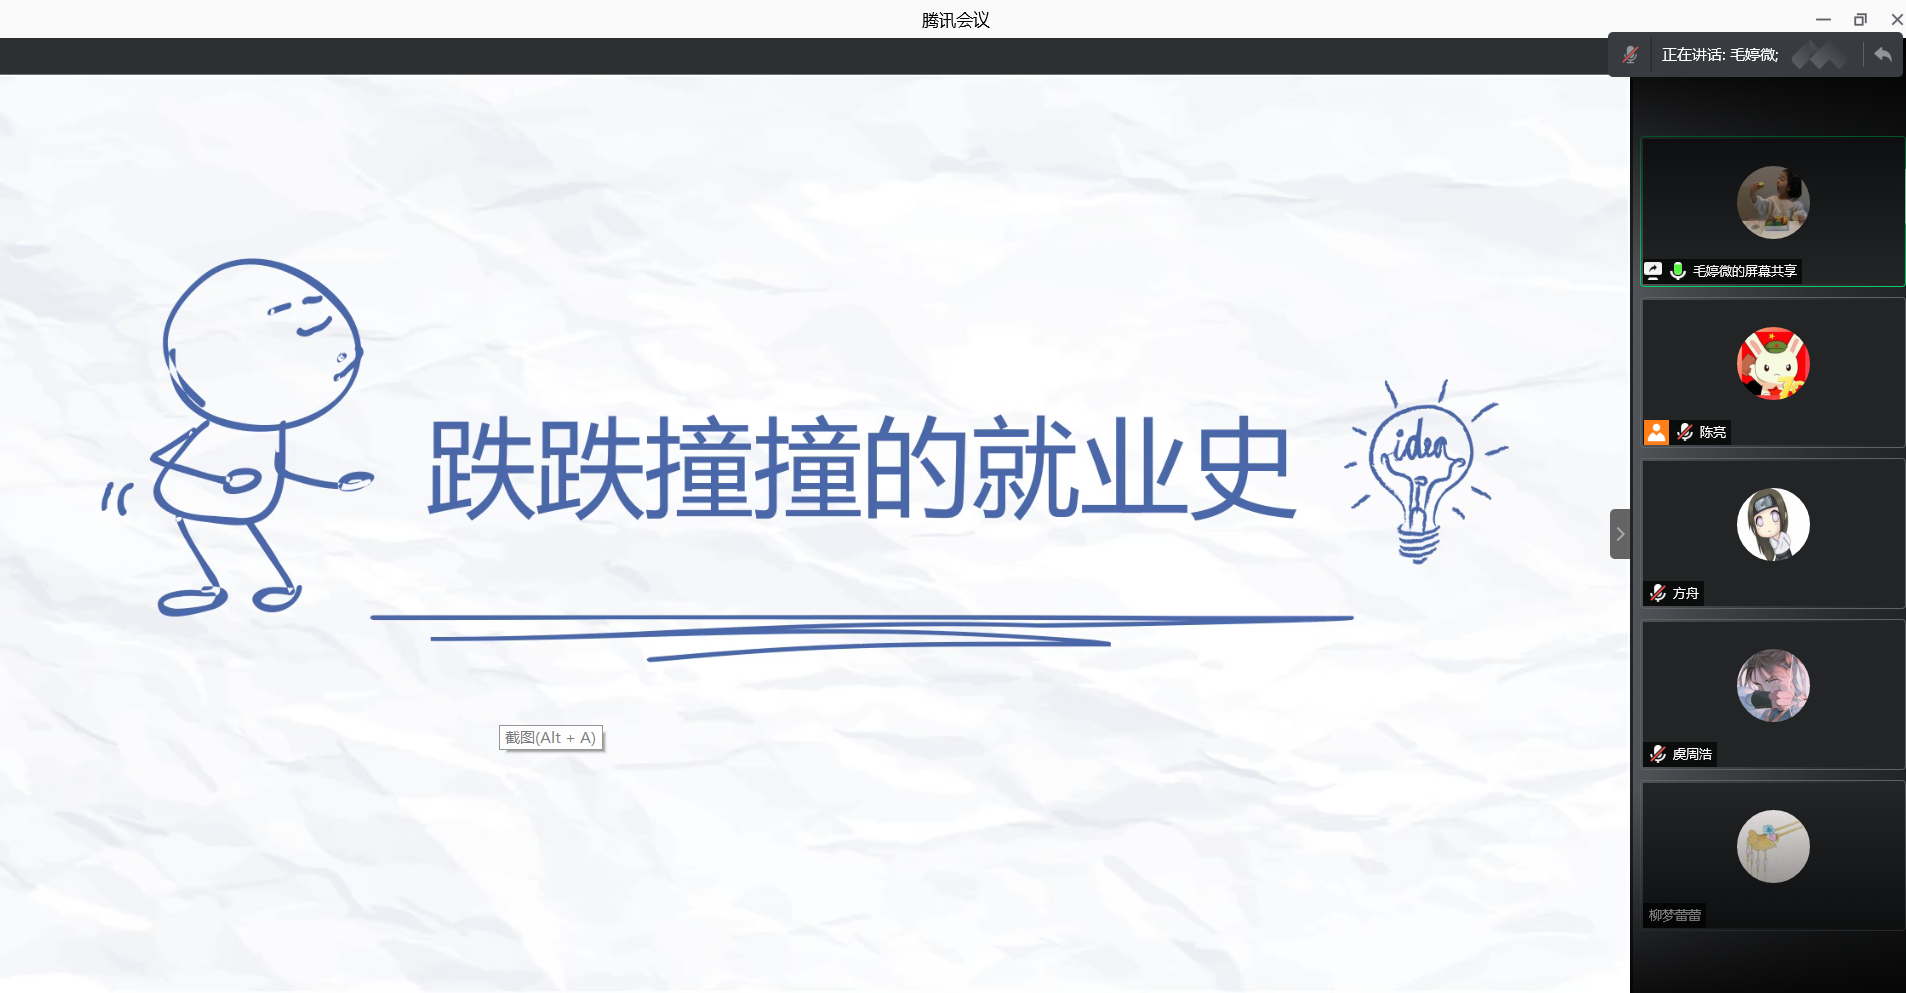Click the return arrow in the speaker bar
The image size is (1906, 993).
pyautogui.click(x=1883, y=55)
